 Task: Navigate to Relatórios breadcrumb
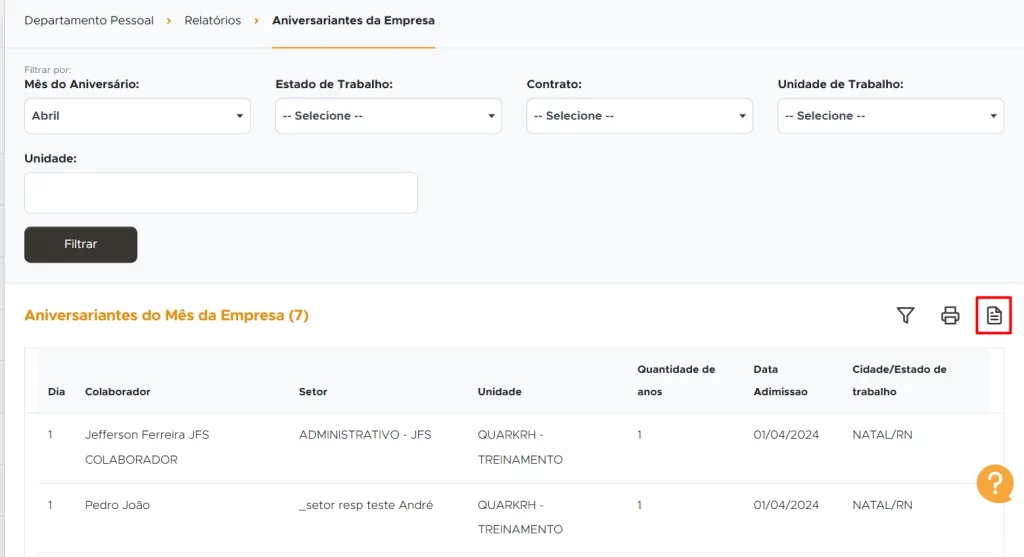point(213,20)
